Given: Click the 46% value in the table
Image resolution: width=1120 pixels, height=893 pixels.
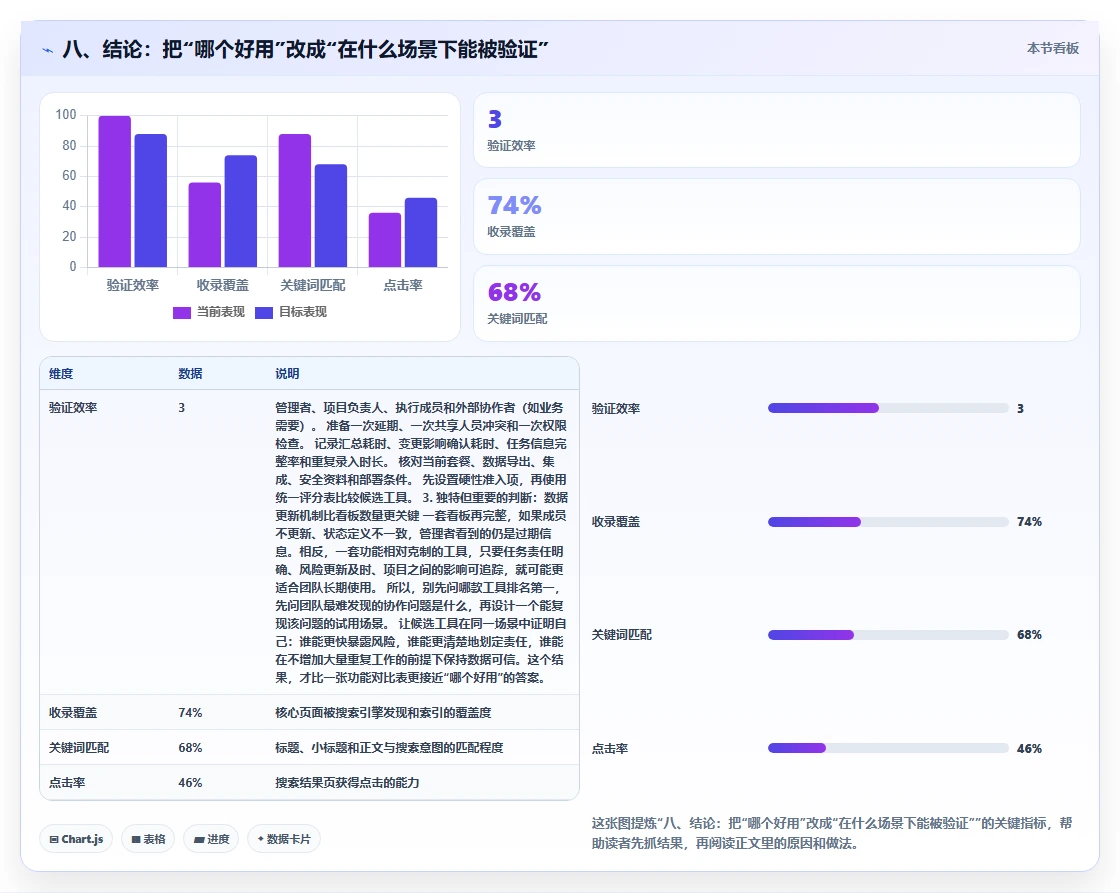Looking at the screenshot, I should (190, 783).
